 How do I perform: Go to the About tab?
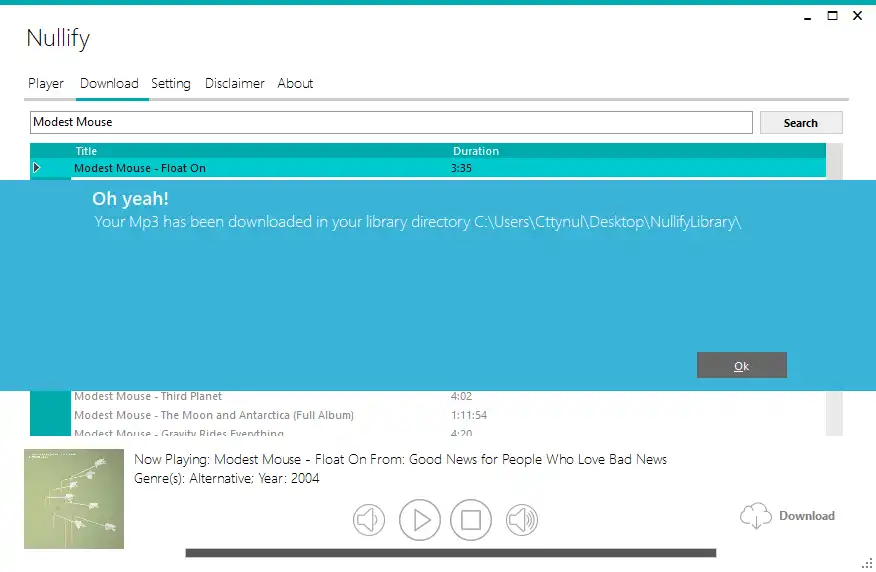(295, 84)
